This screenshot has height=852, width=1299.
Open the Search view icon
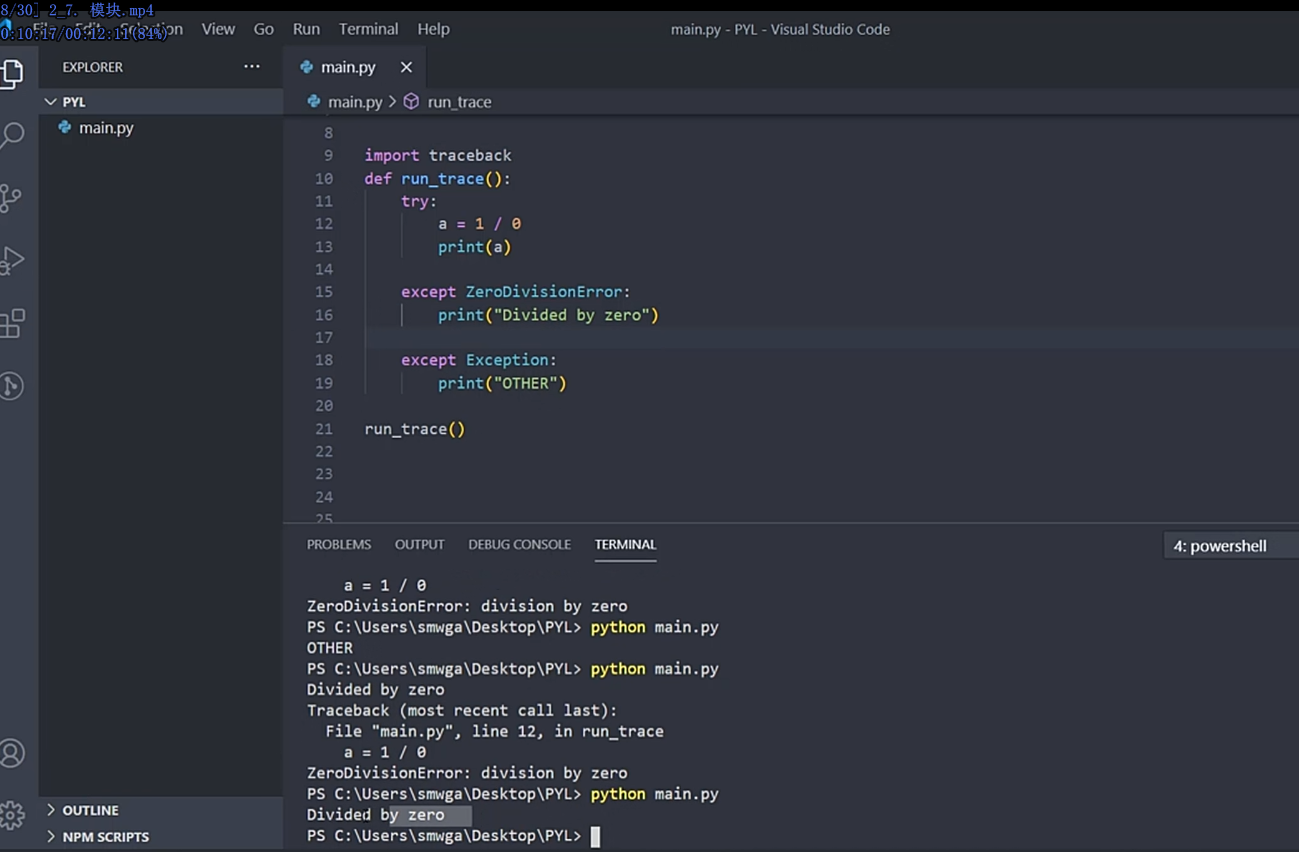[12, 135]
